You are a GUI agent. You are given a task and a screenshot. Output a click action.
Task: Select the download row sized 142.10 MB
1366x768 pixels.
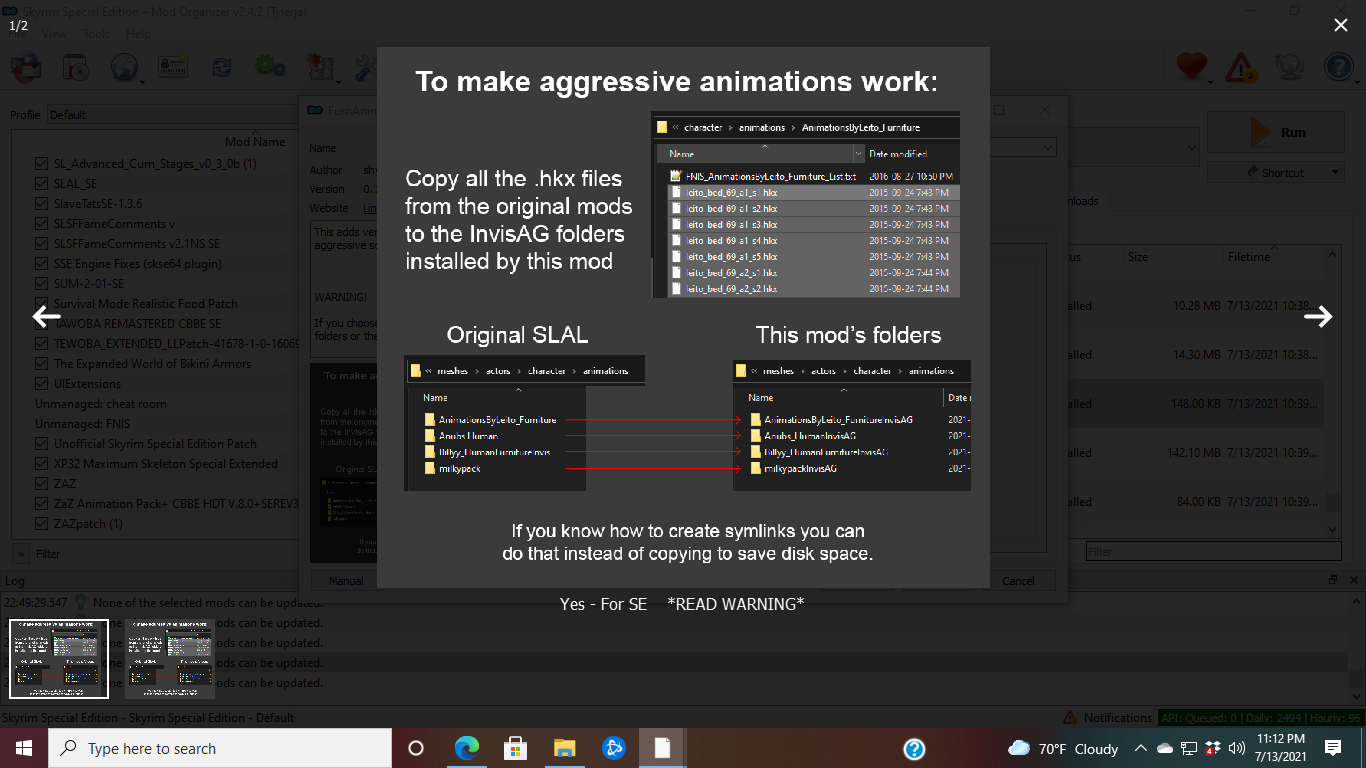[1195, 453]
